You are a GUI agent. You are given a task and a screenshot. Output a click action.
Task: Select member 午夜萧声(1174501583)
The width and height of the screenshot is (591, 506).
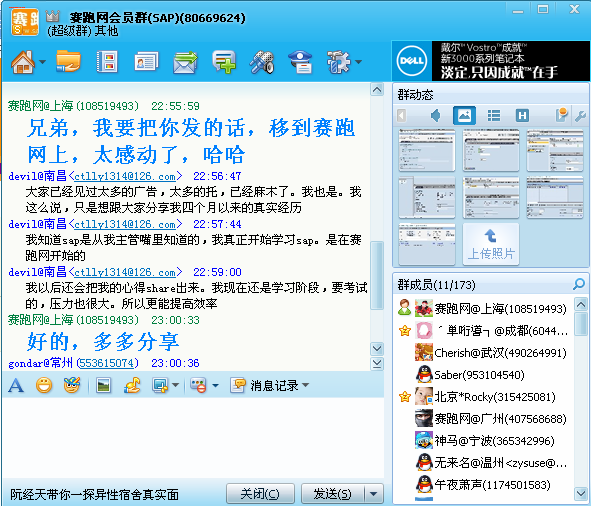485,485
